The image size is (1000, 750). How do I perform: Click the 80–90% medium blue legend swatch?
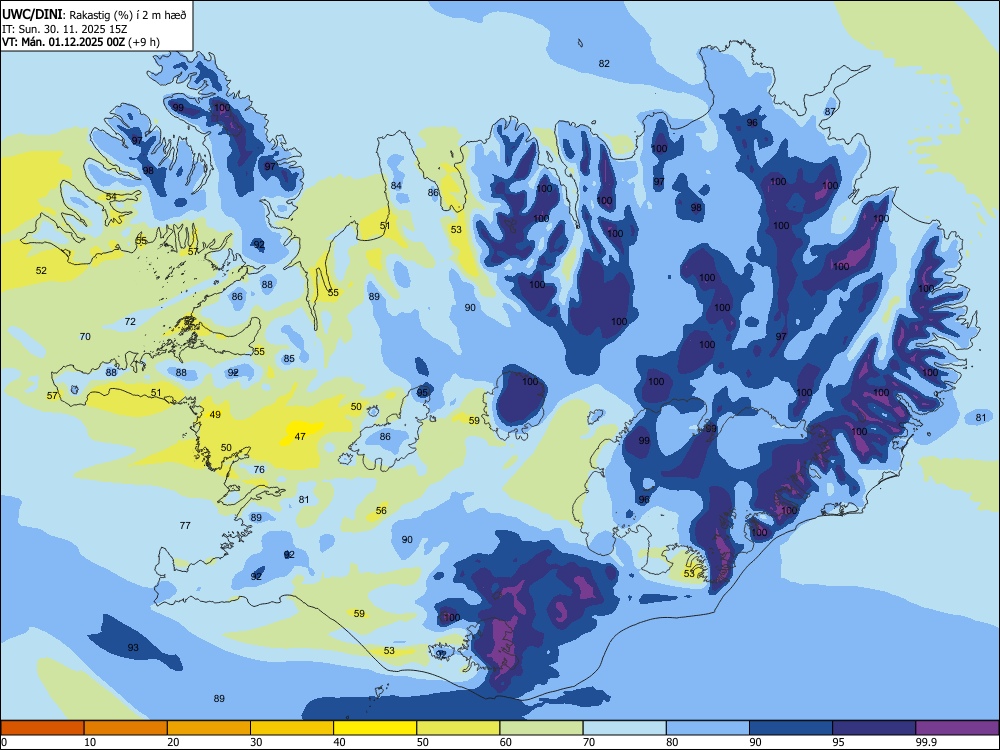pos(708,728)
